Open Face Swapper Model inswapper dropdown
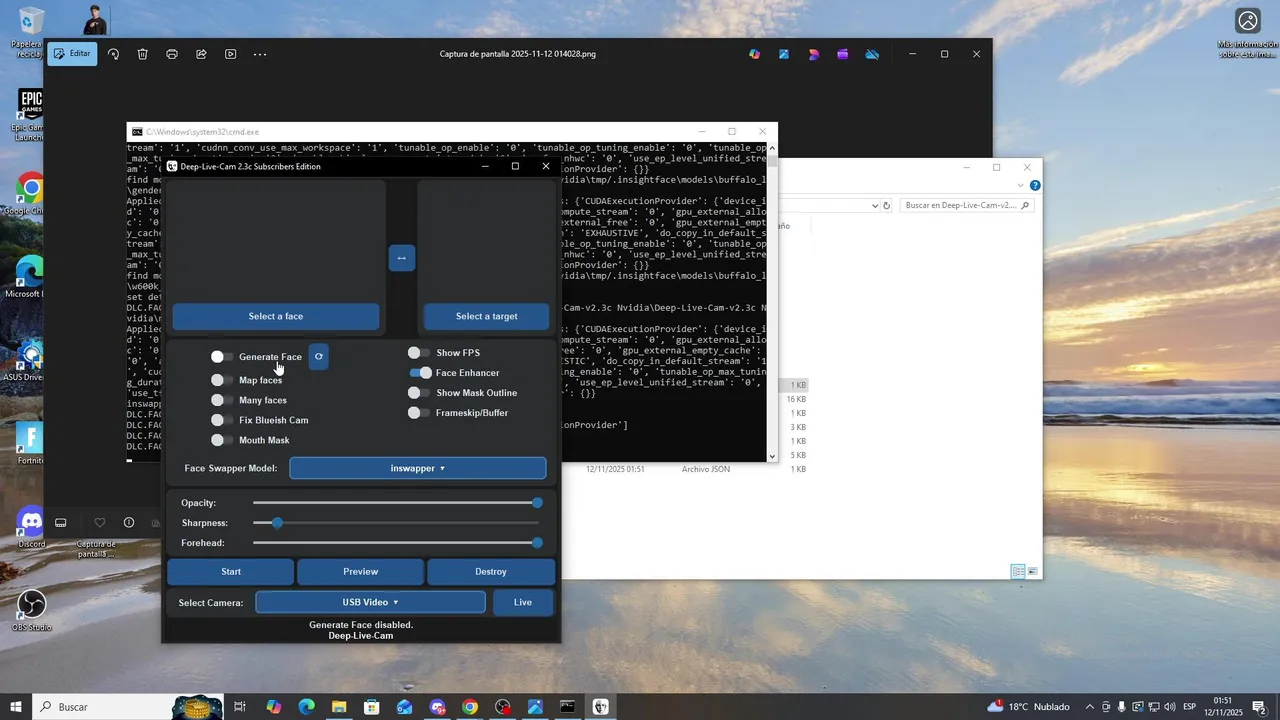The width and height of the screenshot is (1280, 720). [x=418, y=468]
